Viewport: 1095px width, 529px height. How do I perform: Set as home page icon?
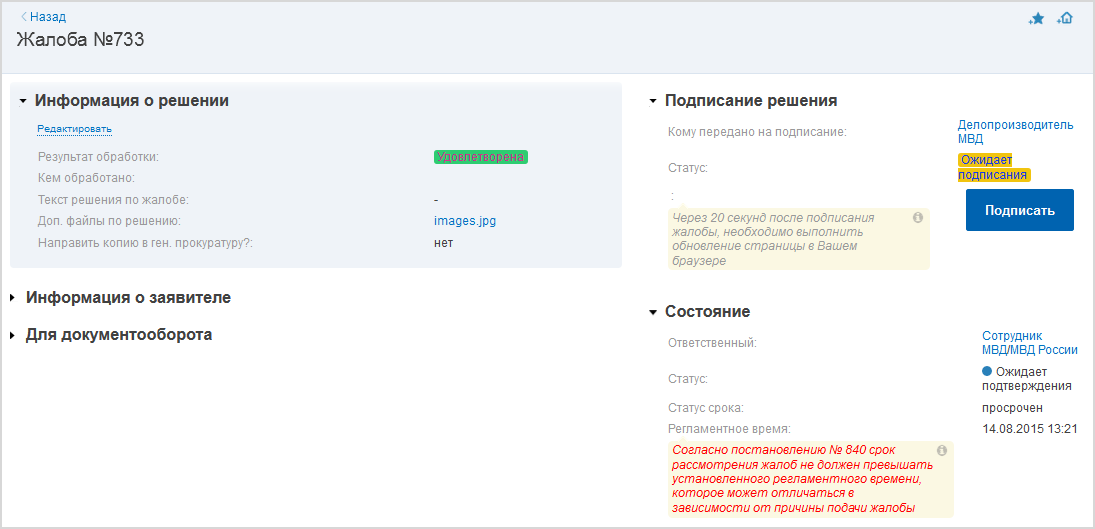point(1065,19)
